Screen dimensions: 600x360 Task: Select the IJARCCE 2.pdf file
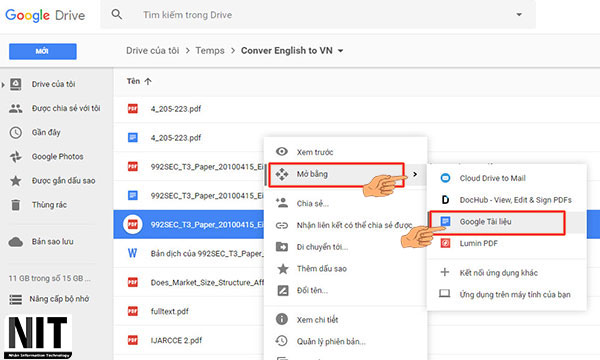click(176, 340)
